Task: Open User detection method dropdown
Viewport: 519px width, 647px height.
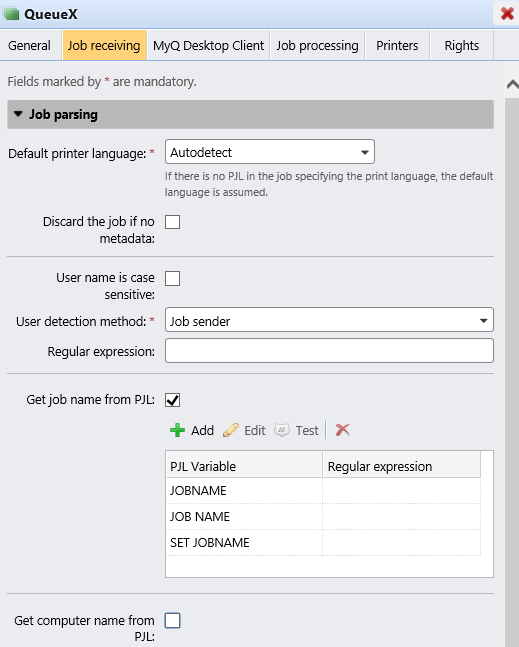Action: [329, 320]
